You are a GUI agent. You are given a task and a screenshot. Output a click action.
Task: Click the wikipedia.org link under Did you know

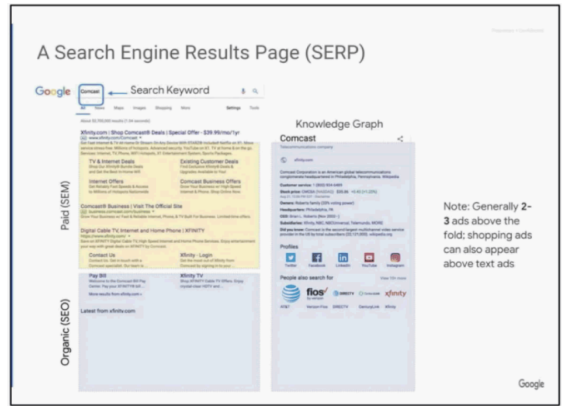coord(381,234)
